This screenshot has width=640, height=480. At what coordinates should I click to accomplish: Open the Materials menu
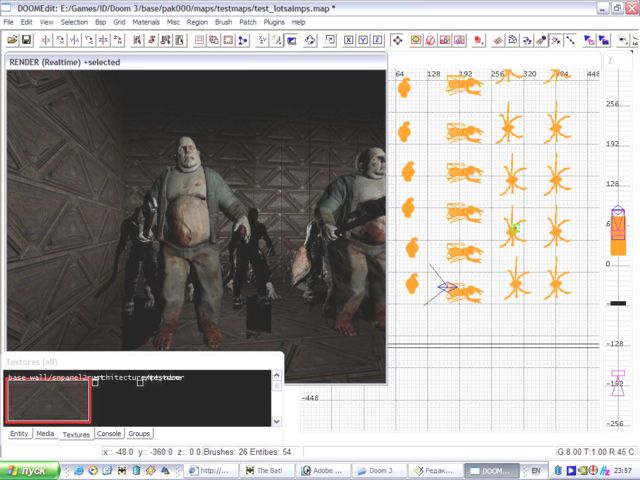coord(146,22)
